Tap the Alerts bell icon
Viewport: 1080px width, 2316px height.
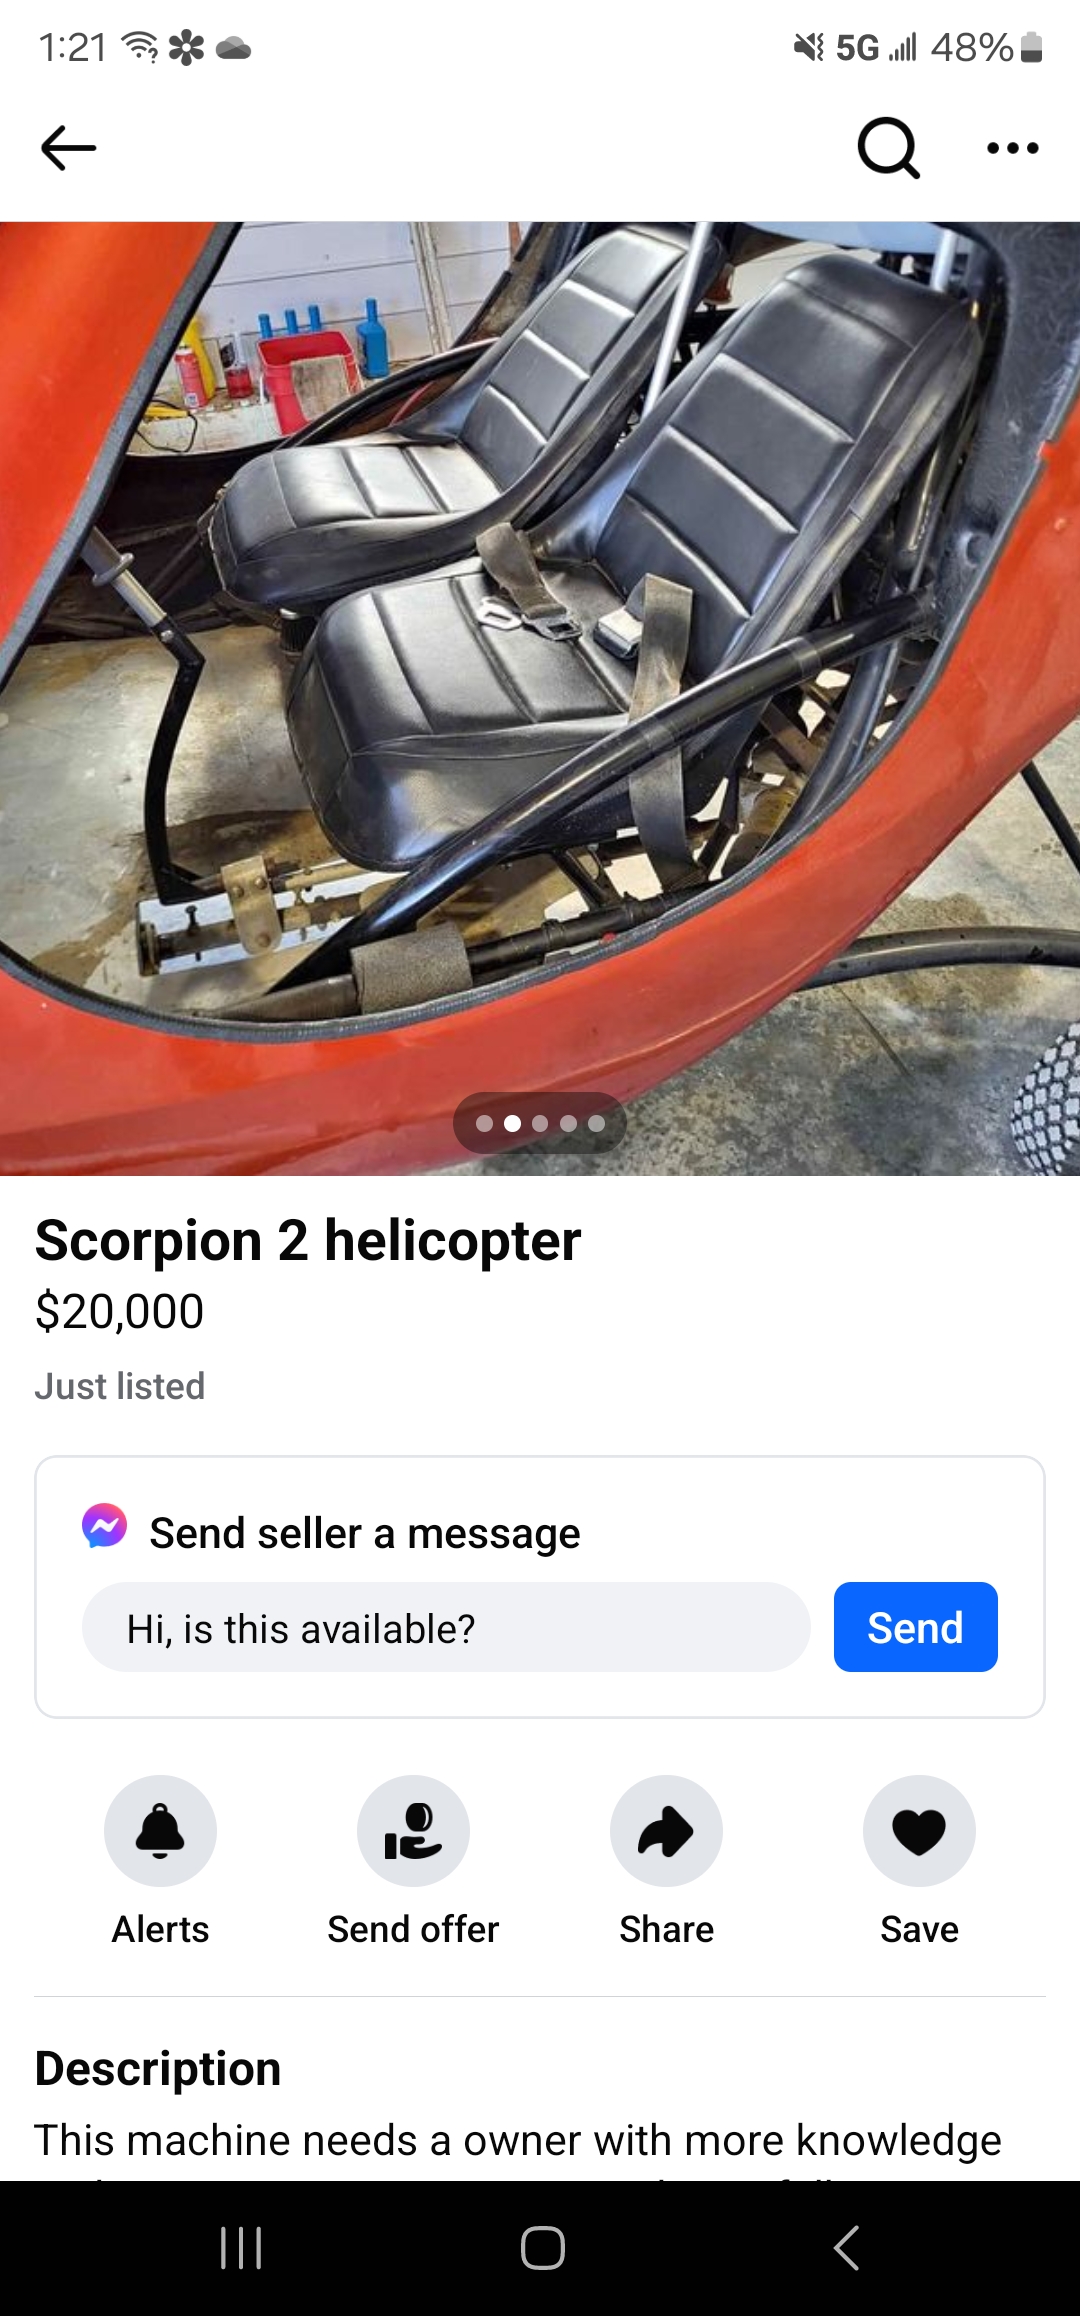point(160,1831)
